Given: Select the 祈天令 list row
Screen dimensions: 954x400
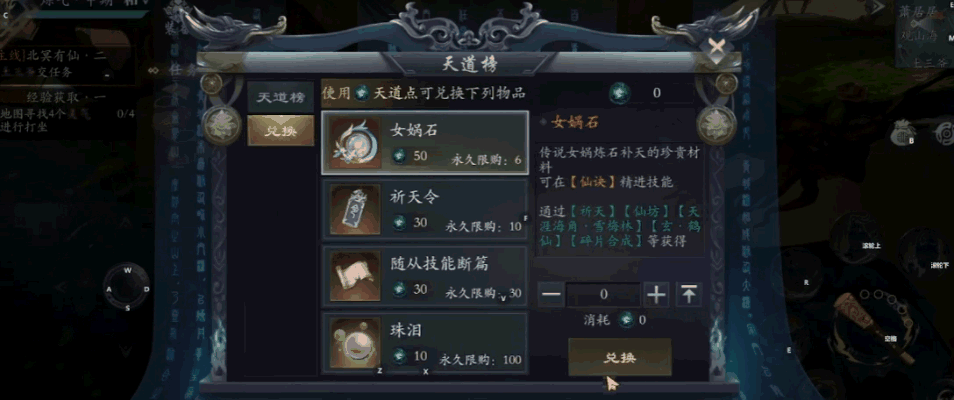Looking at the screenshot, I should click(424, 209).
